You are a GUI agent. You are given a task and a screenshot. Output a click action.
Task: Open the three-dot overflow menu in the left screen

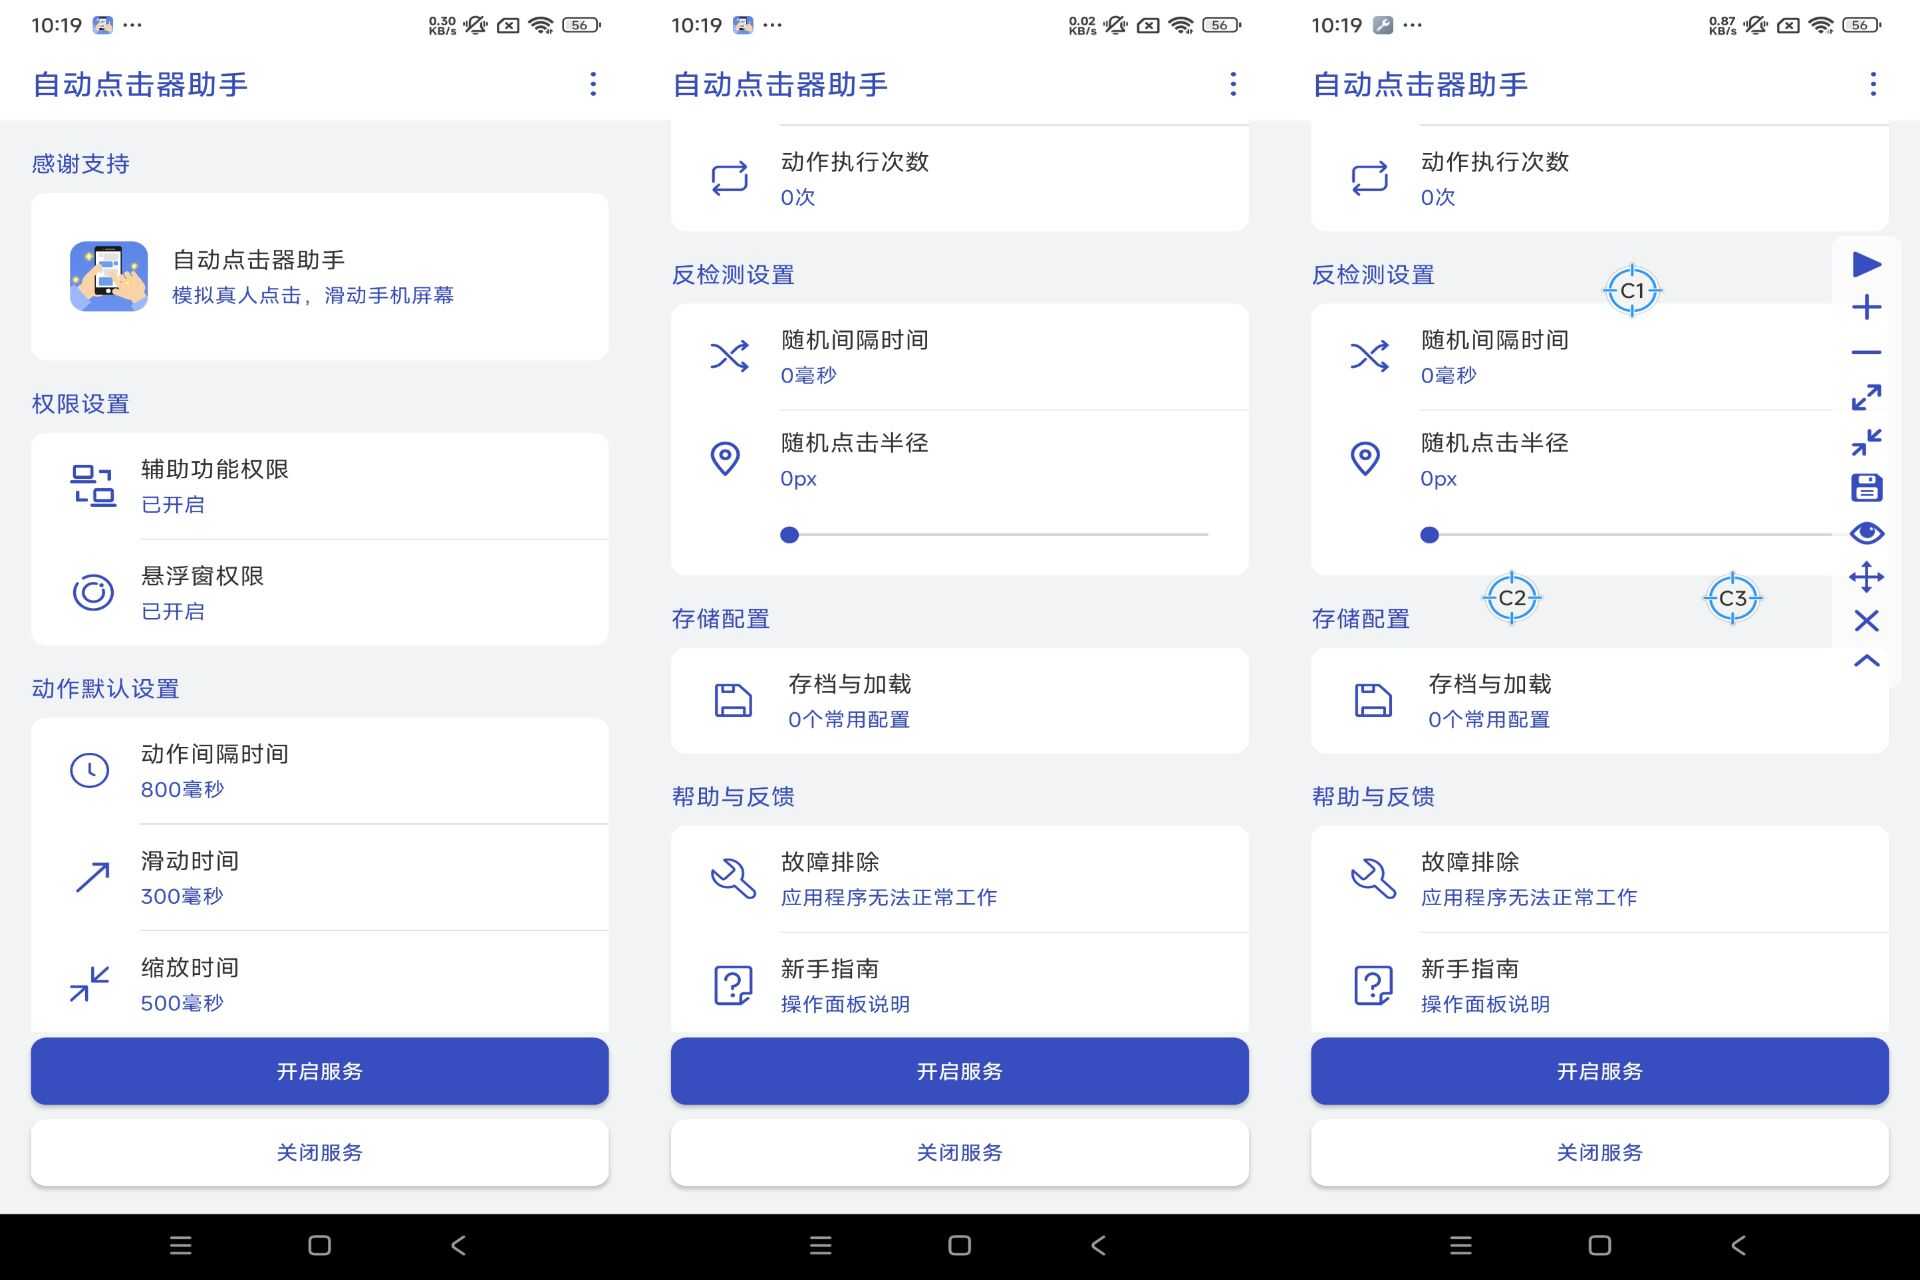pyautogui.click(x=593, y=84)
